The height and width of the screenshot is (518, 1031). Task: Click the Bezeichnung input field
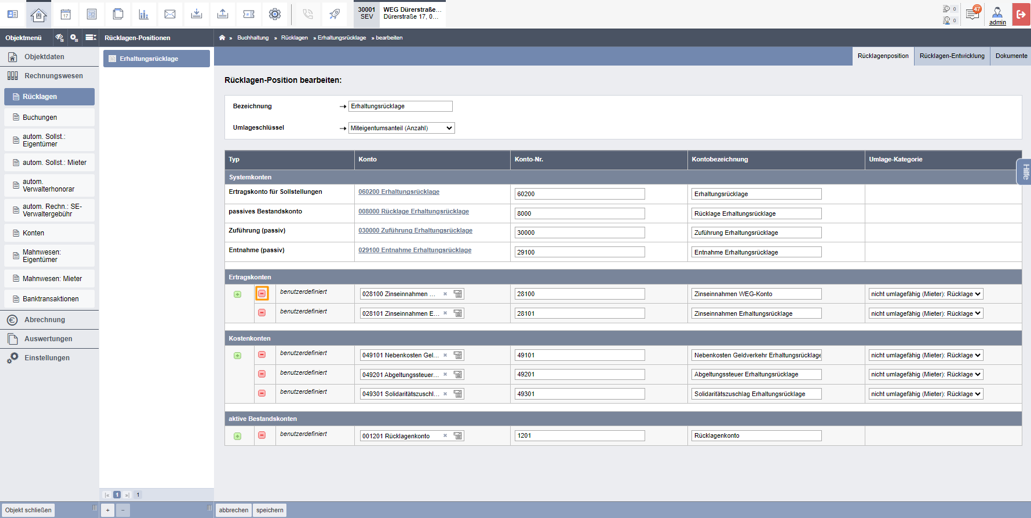point(400,106)
